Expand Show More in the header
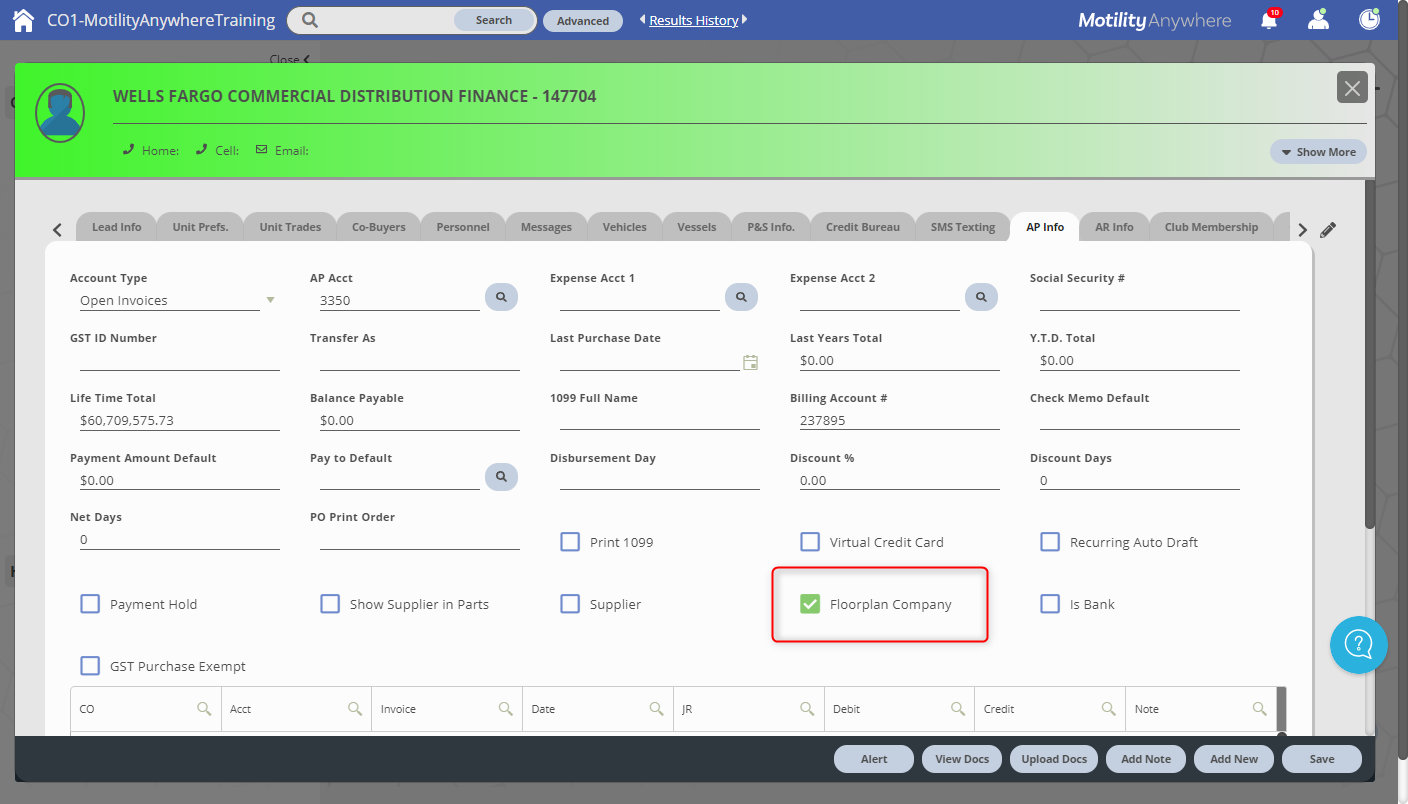This screenshot has height=804, width=1408. [1318, 152]
